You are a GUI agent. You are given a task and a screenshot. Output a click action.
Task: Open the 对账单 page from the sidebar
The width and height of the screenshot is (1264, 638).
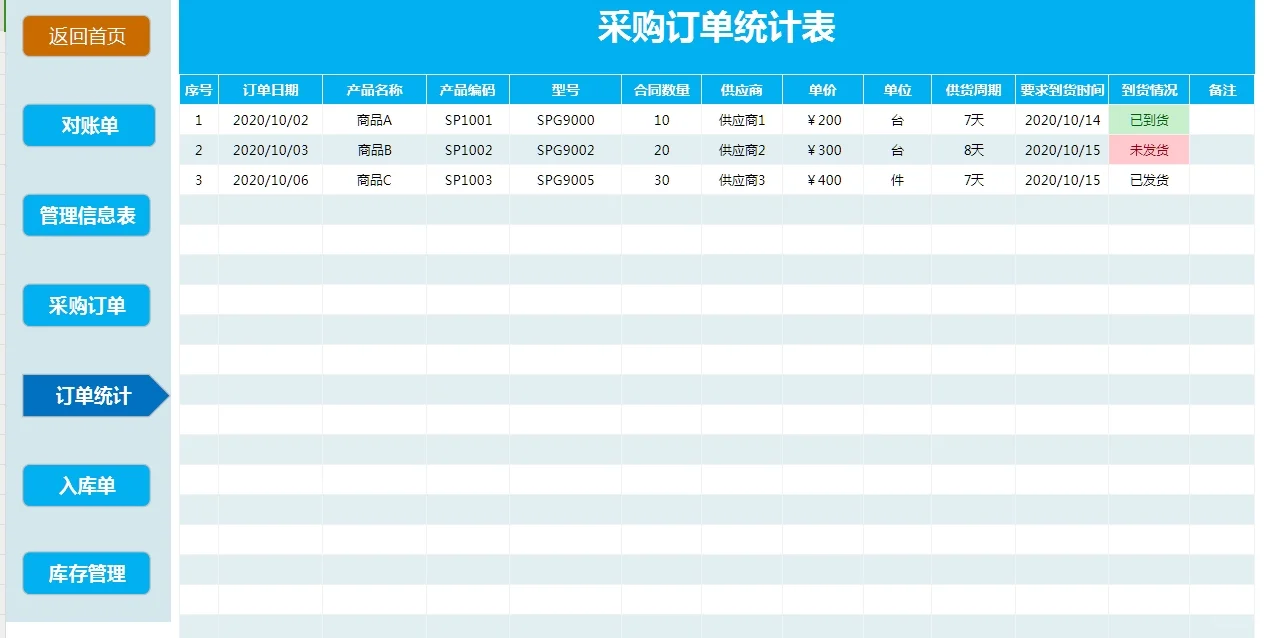click(x=88, y=125)
